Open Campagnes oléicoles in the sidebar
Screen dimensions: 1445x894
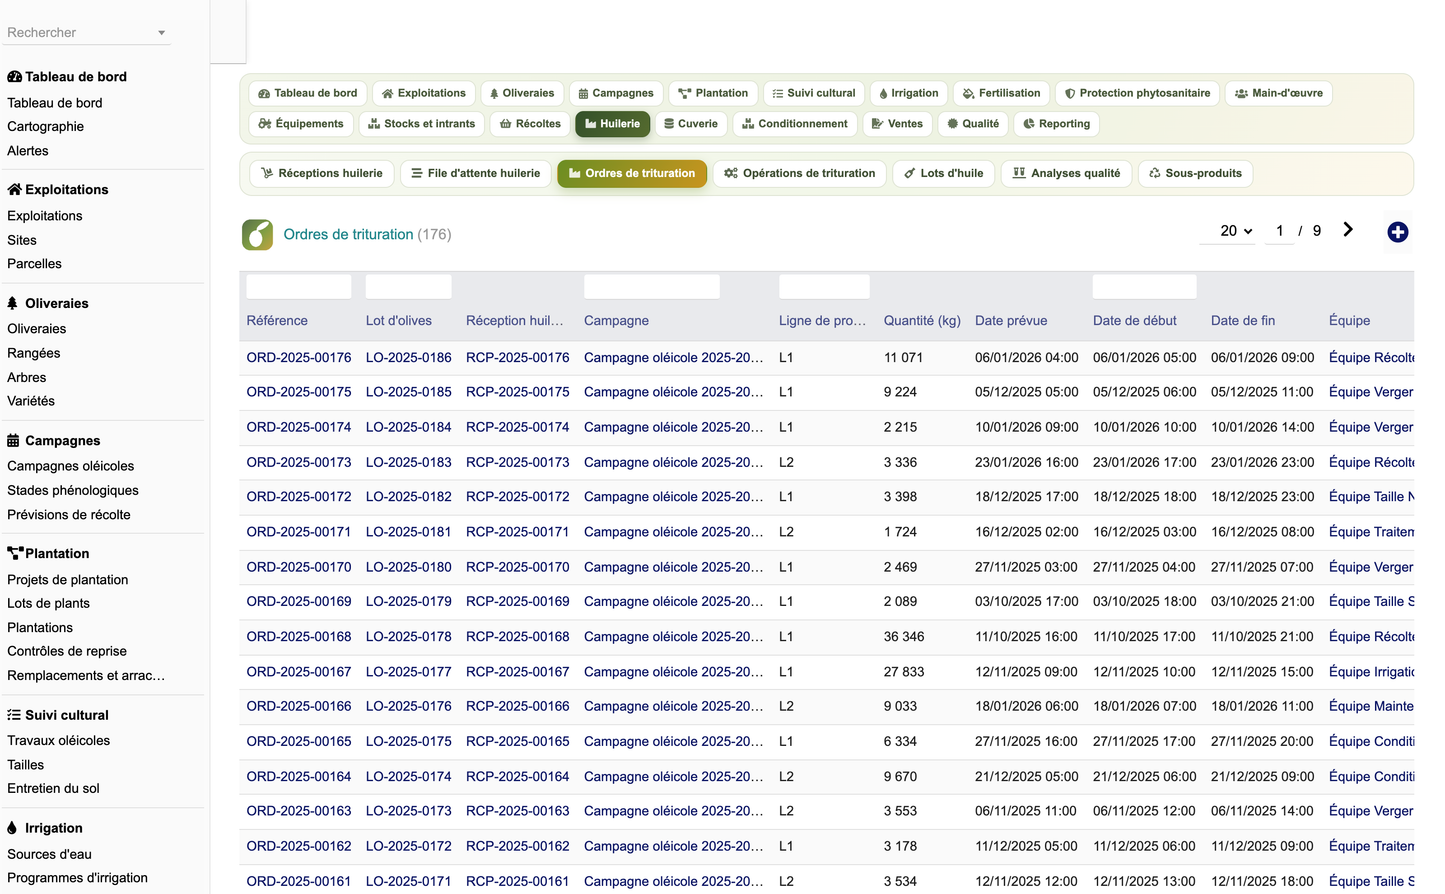pos(70,466)
